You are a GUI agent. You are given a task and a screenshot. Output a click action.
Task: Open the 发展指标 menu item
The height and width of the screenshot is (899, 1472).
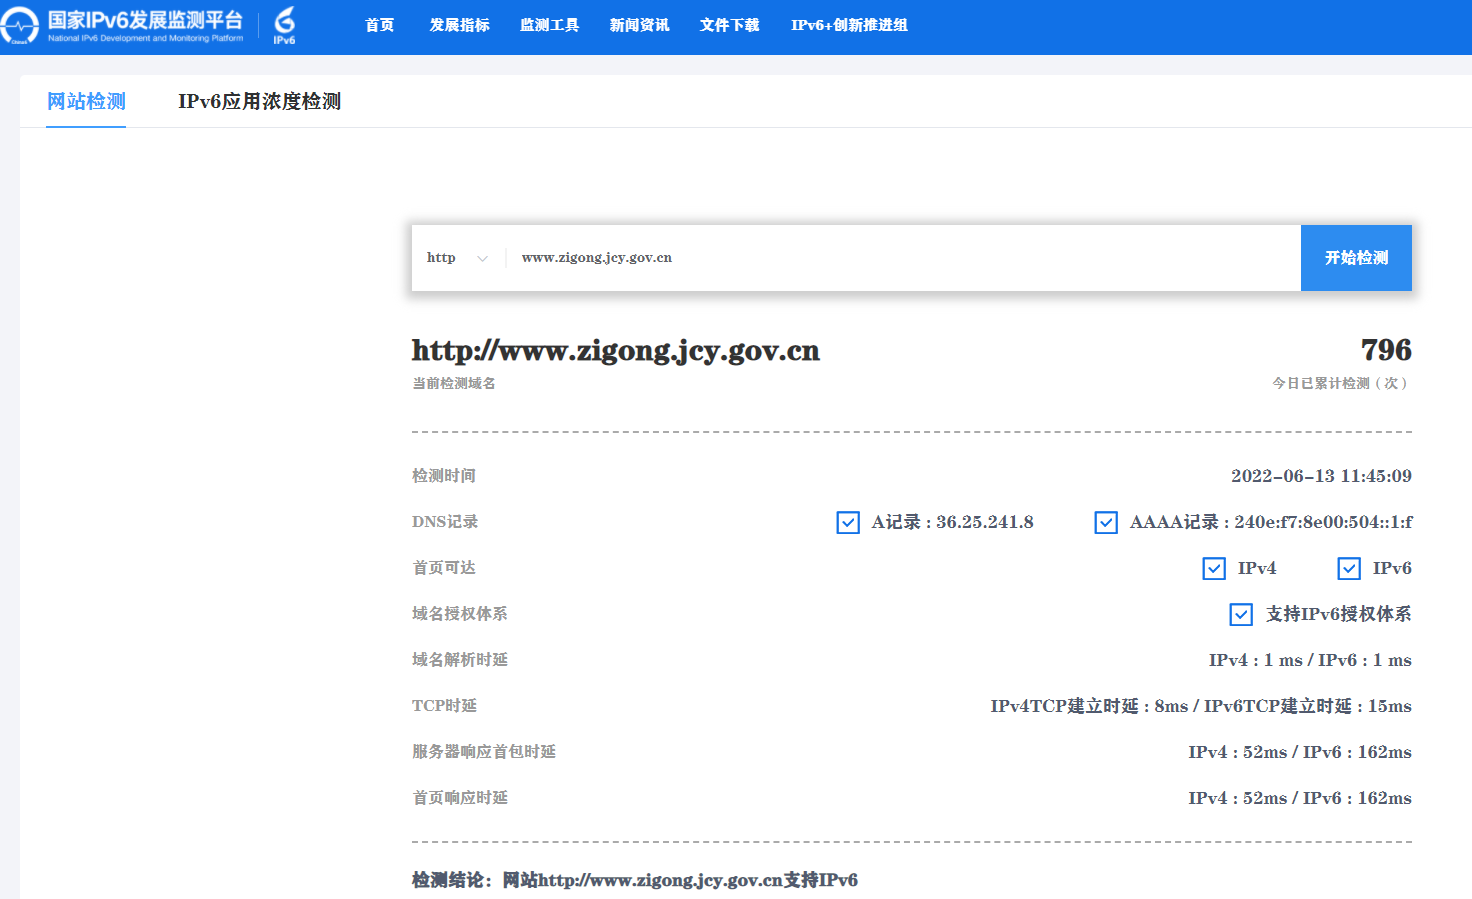(x=459, y=25)
